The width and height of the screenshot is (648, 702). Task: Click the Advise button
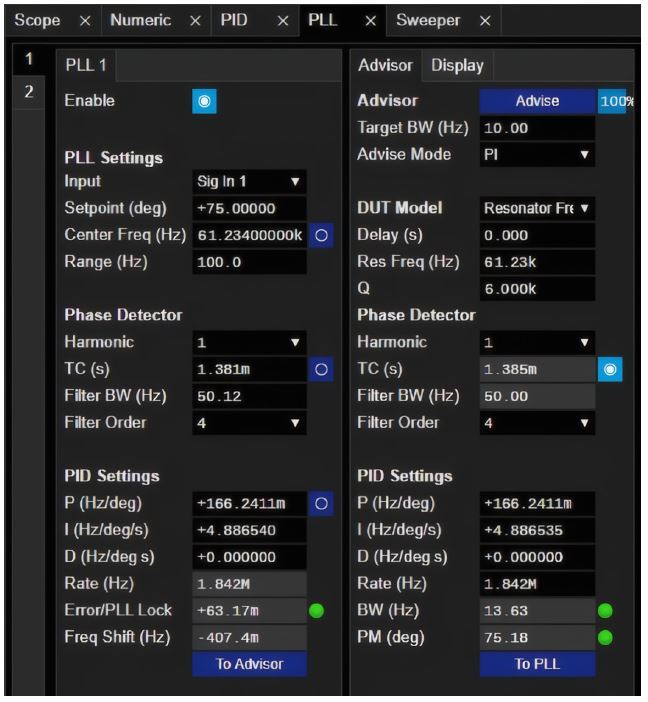[537, 101]
